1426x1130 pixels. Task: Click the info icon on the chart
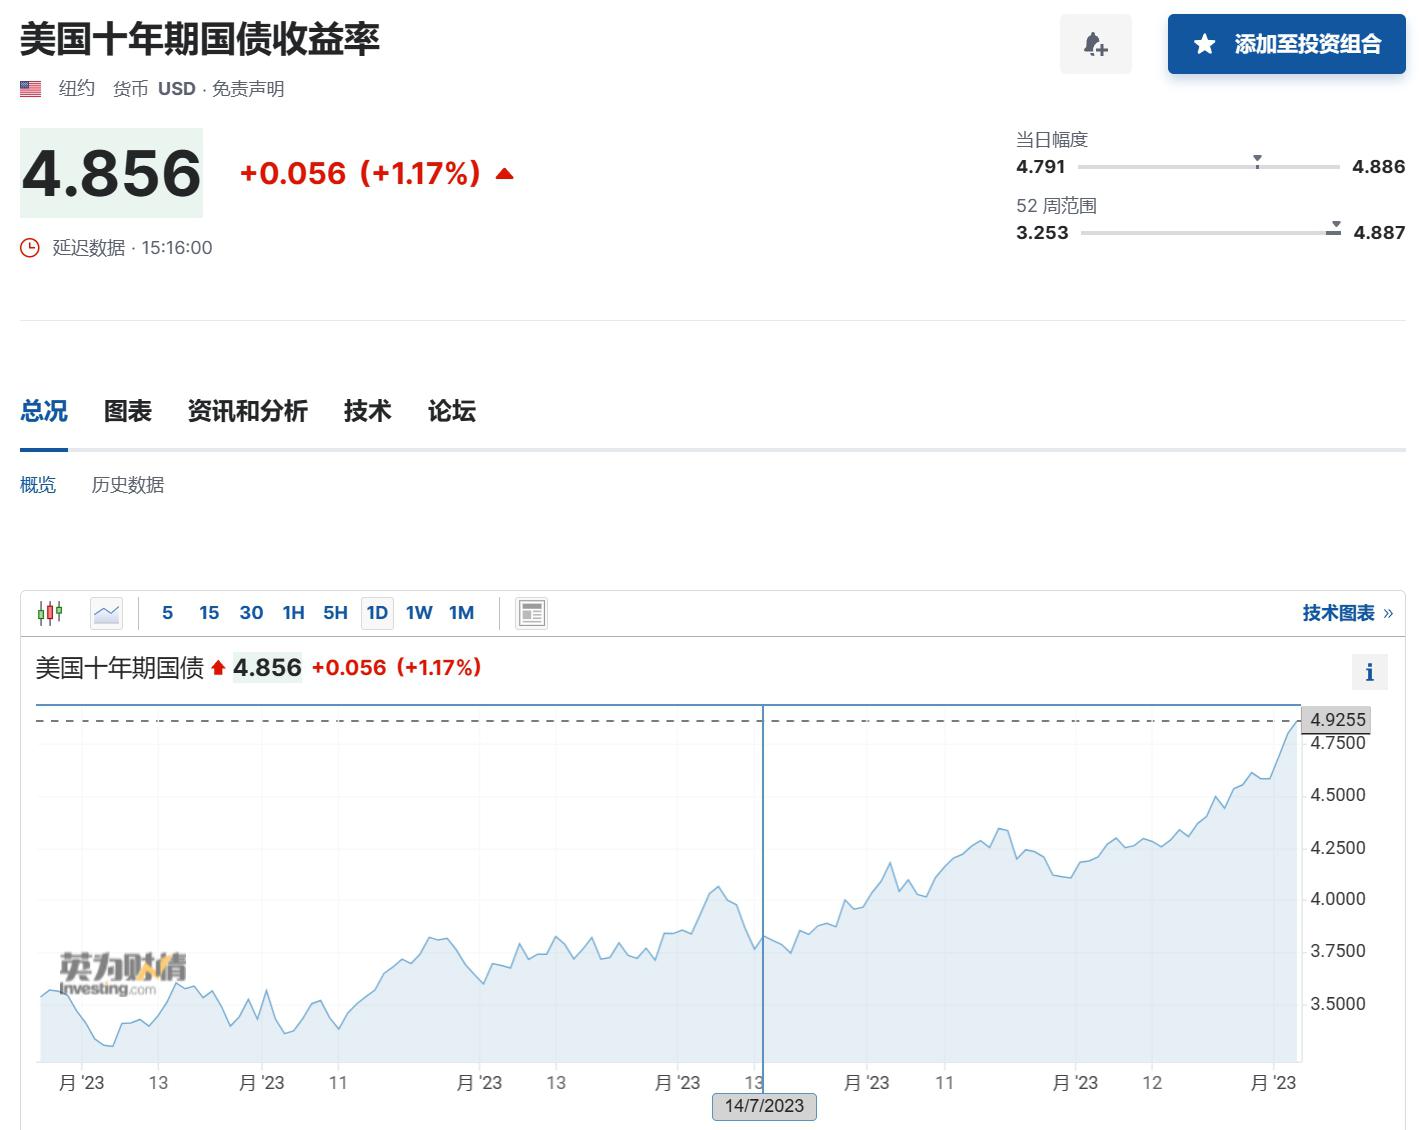pos(1369,672)
